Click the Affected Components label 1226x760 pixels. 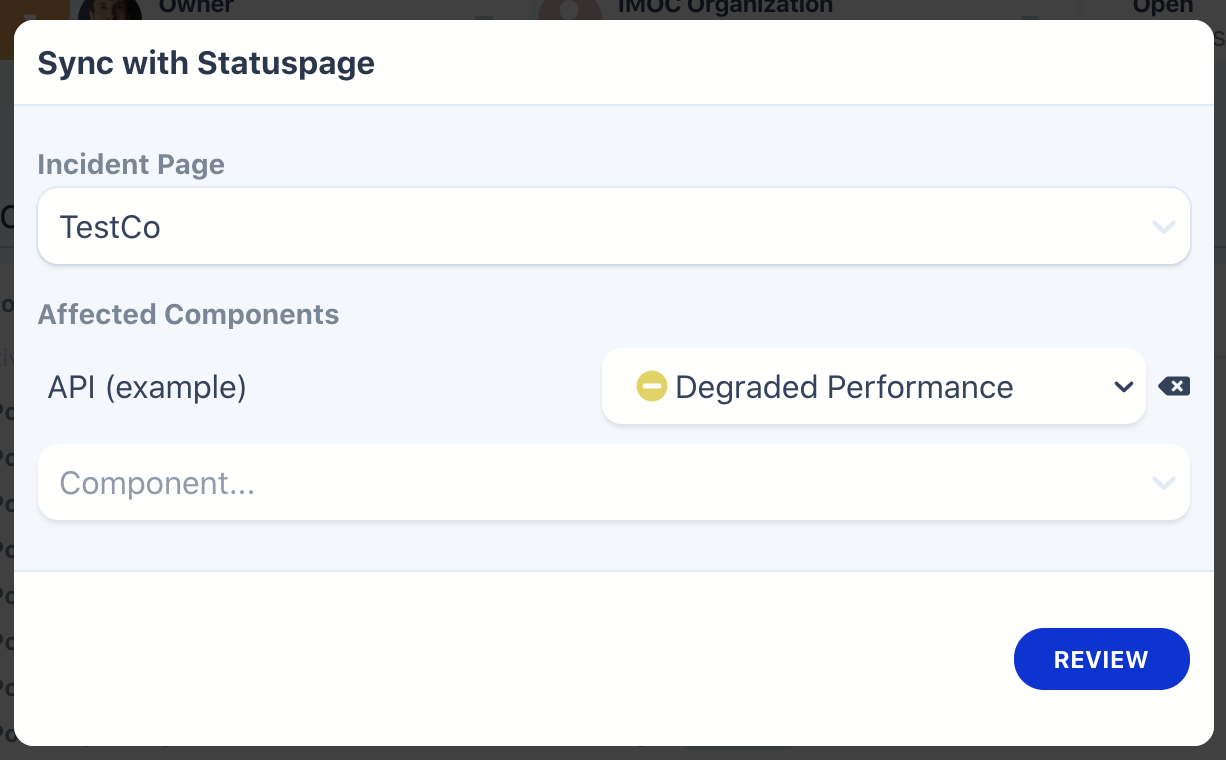click(x=188, y=314)
